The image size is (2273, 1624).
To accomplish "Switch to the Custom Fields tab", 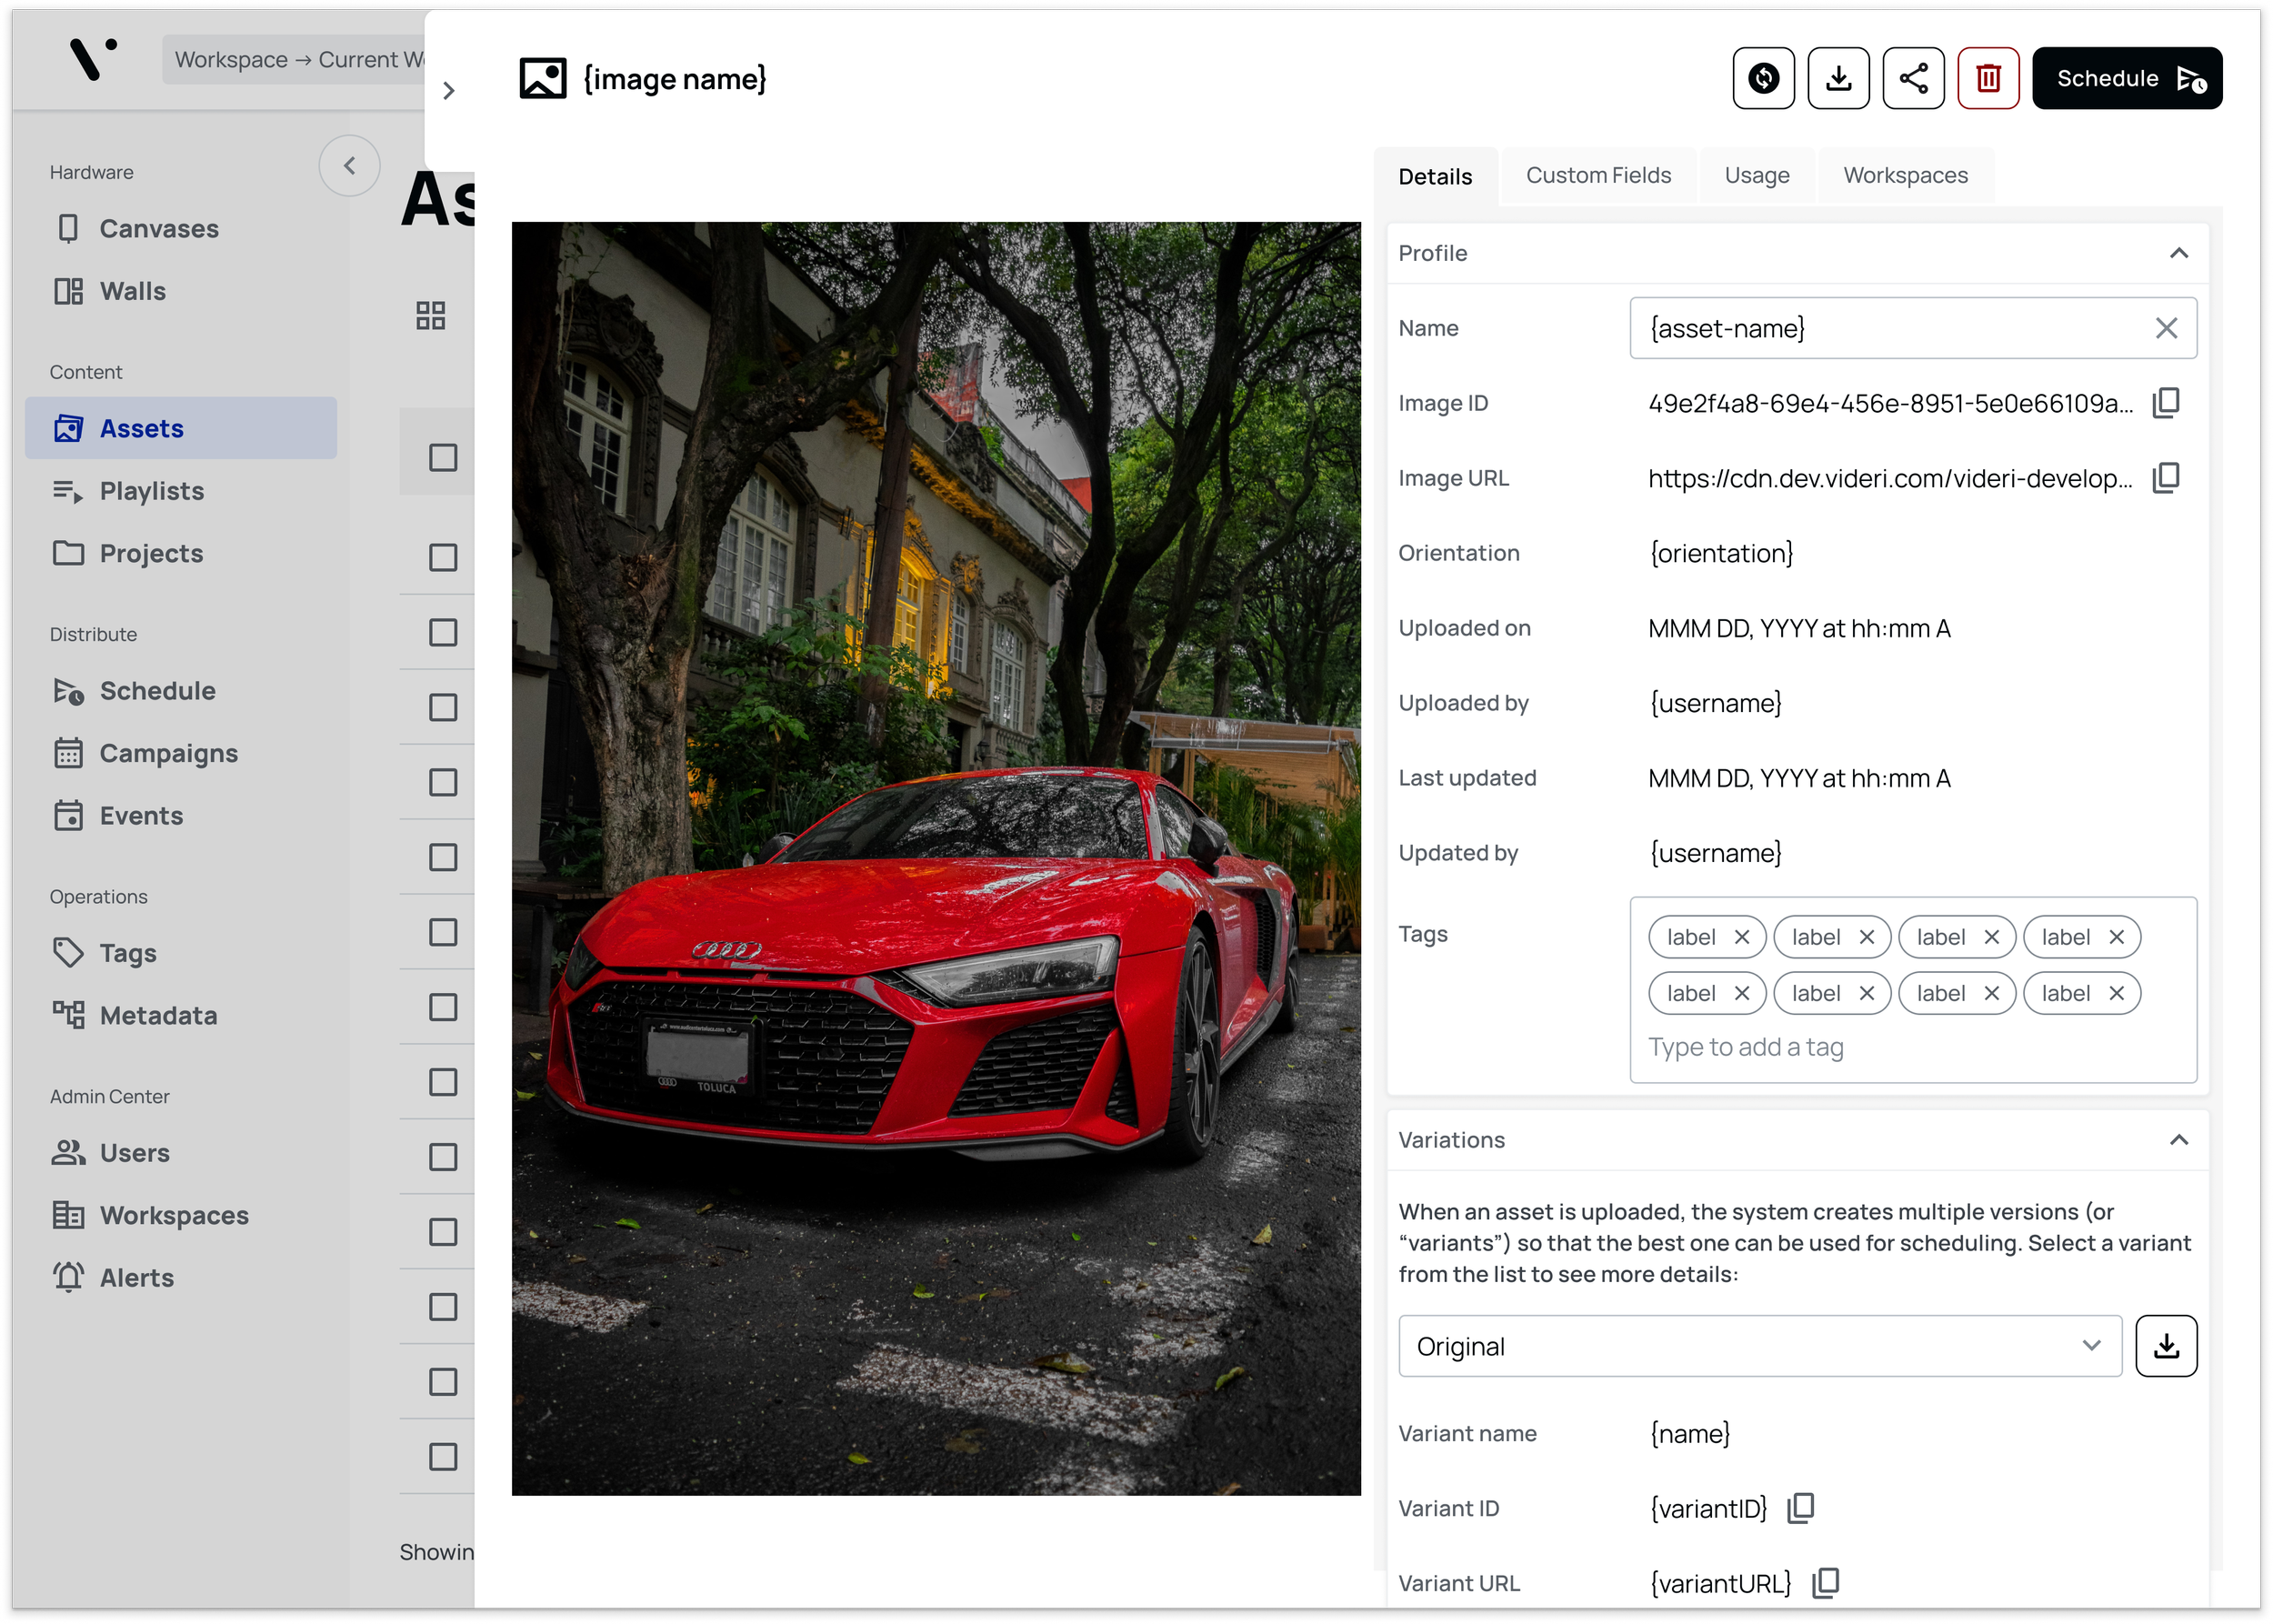I will coord(1598,175).
